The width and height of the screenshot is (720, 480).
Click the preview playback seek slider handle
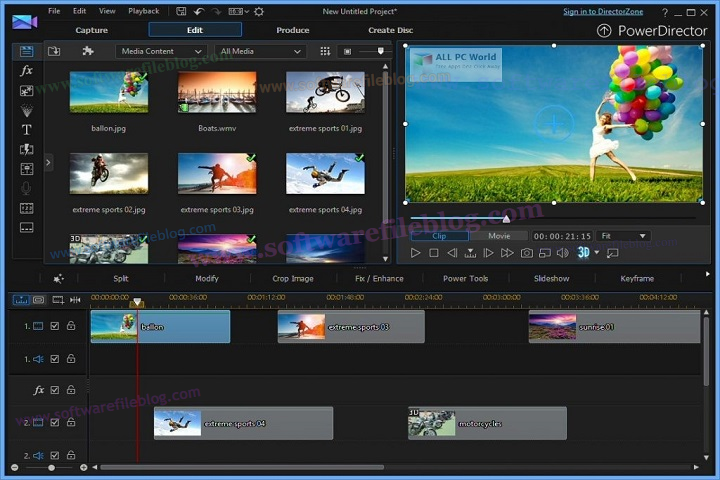506,218
